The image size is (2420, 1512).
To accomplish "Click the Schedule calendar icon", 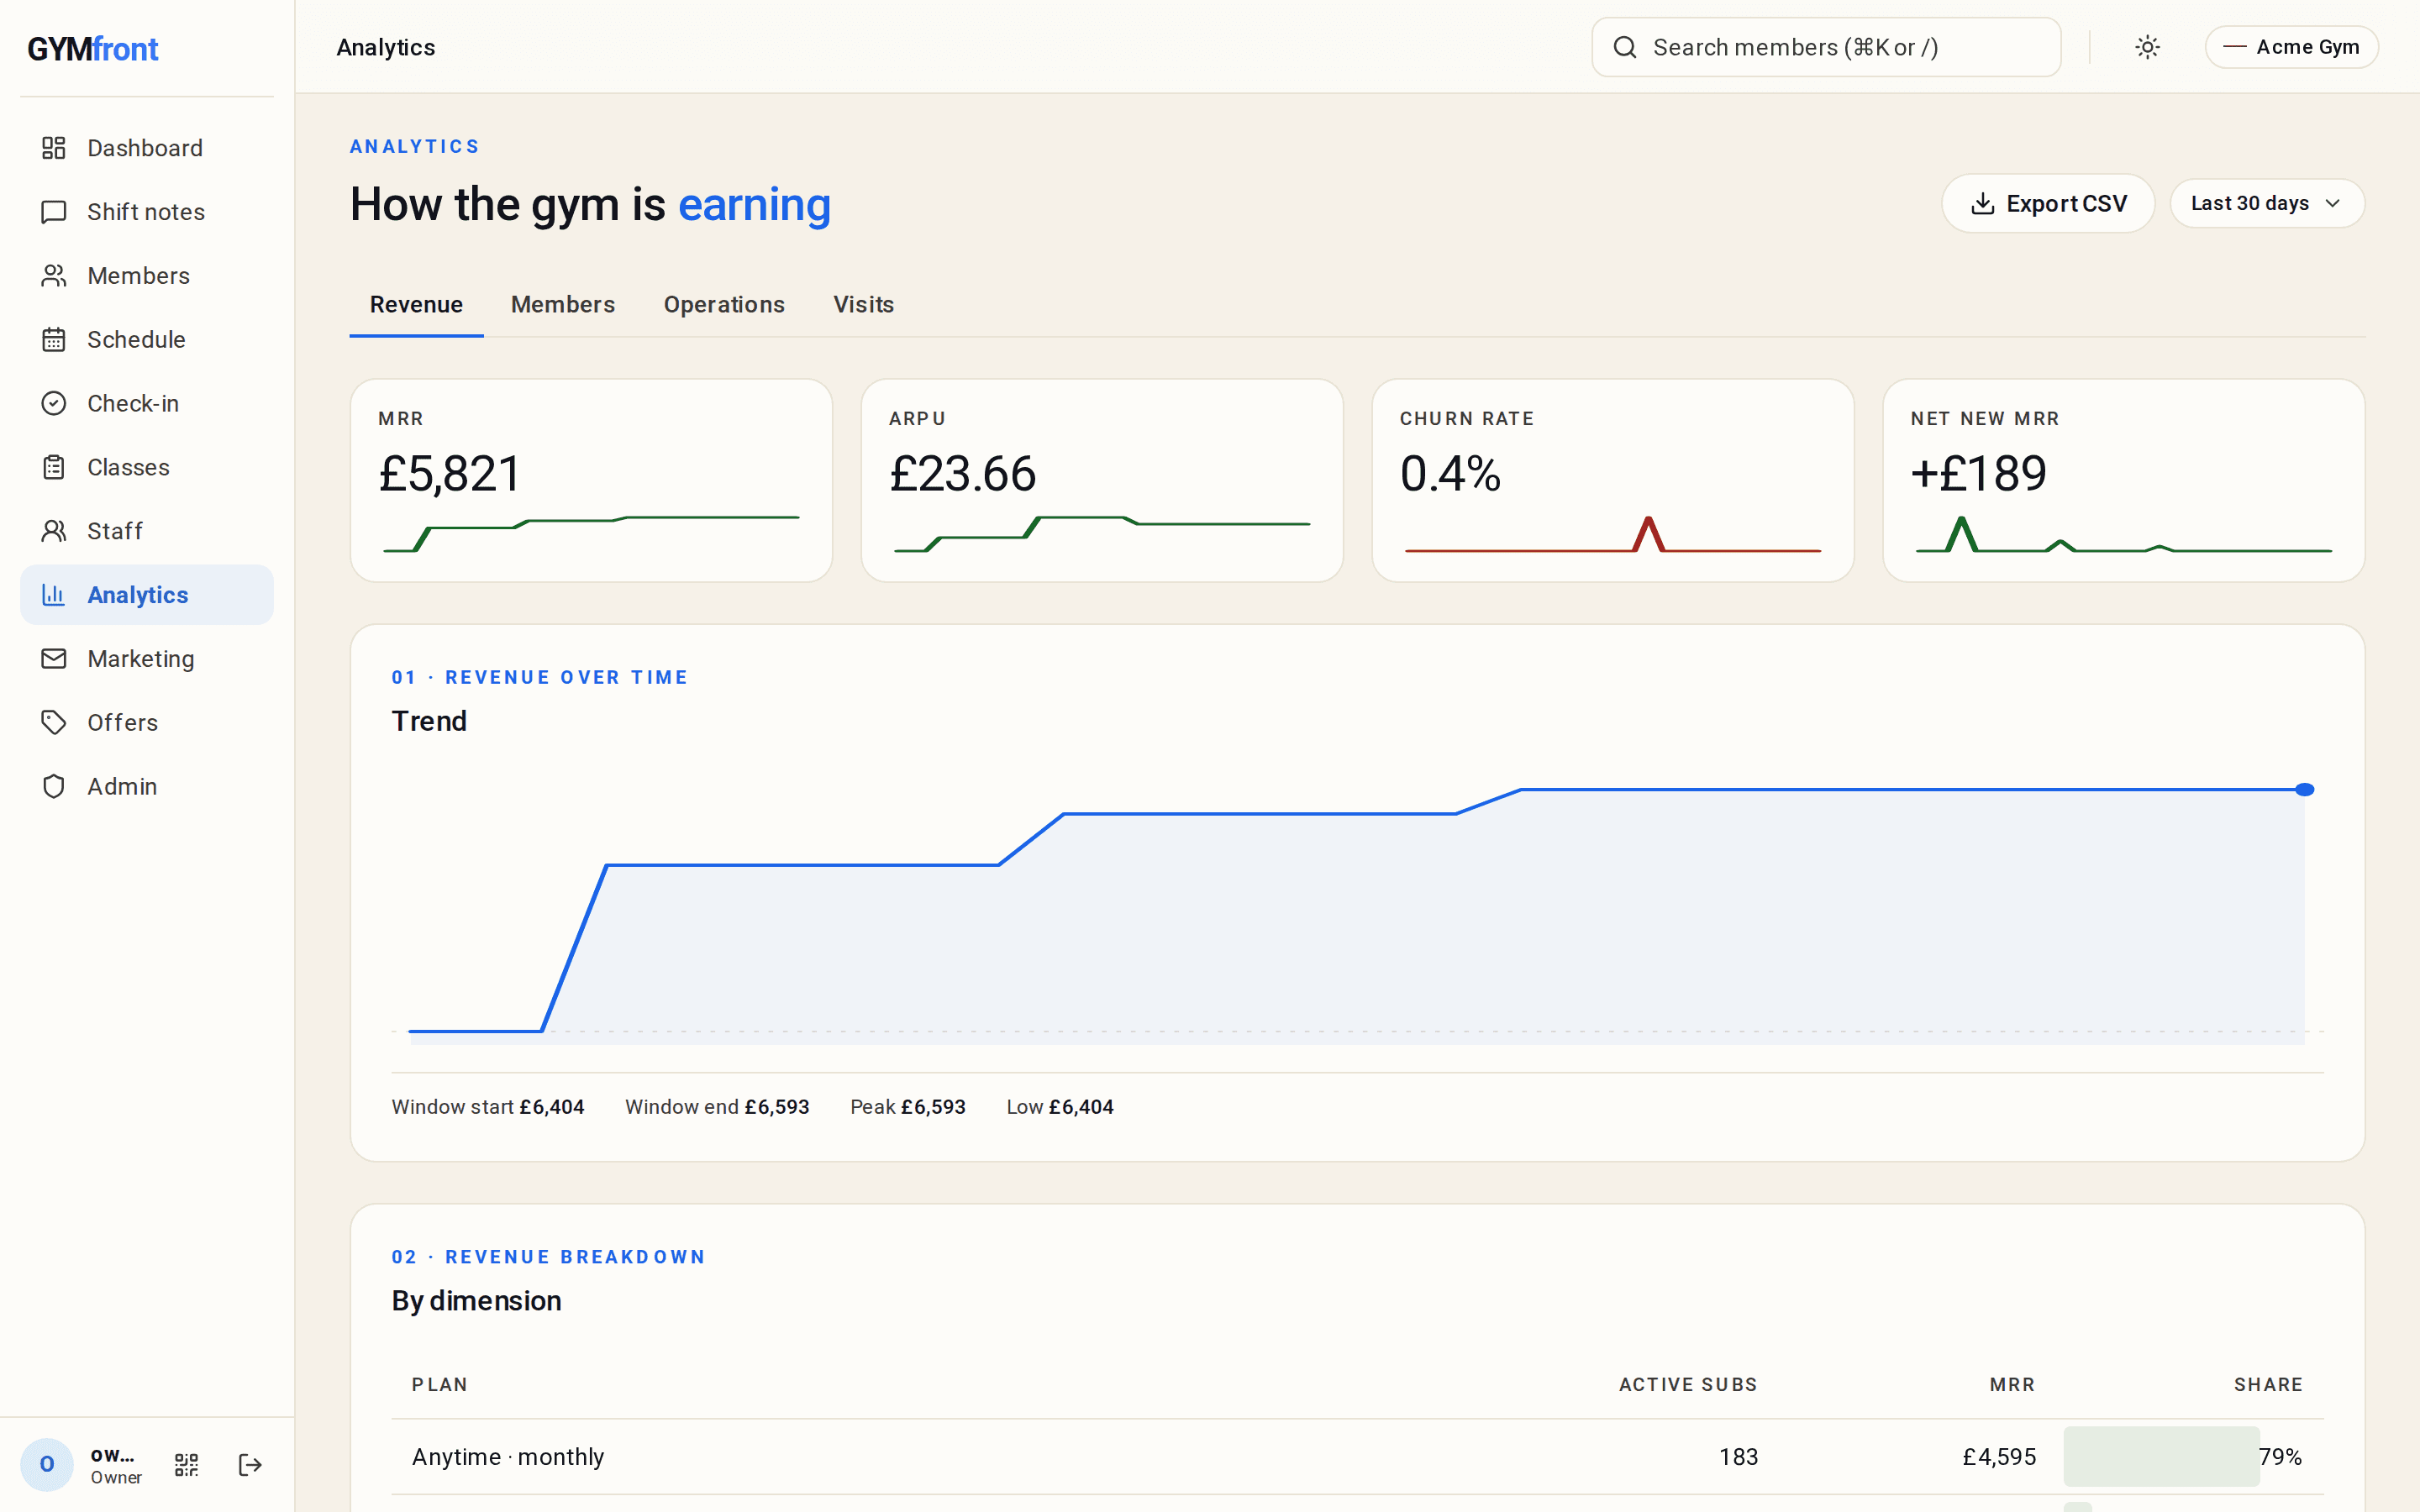I will [54, 340].
